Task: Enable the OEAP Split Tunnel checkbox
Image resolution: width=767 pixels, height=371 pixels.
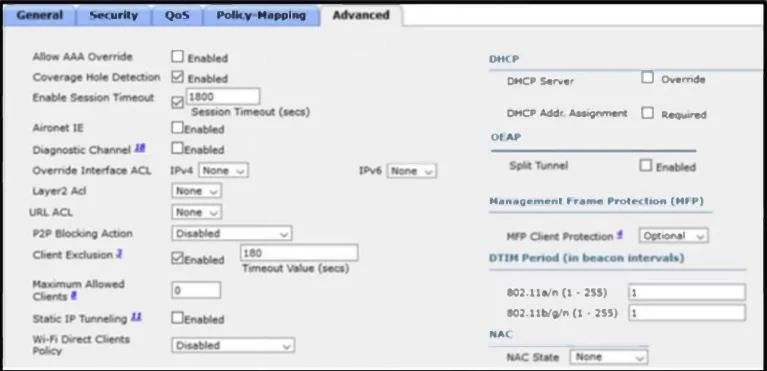Action: click(x=646, y=166)
